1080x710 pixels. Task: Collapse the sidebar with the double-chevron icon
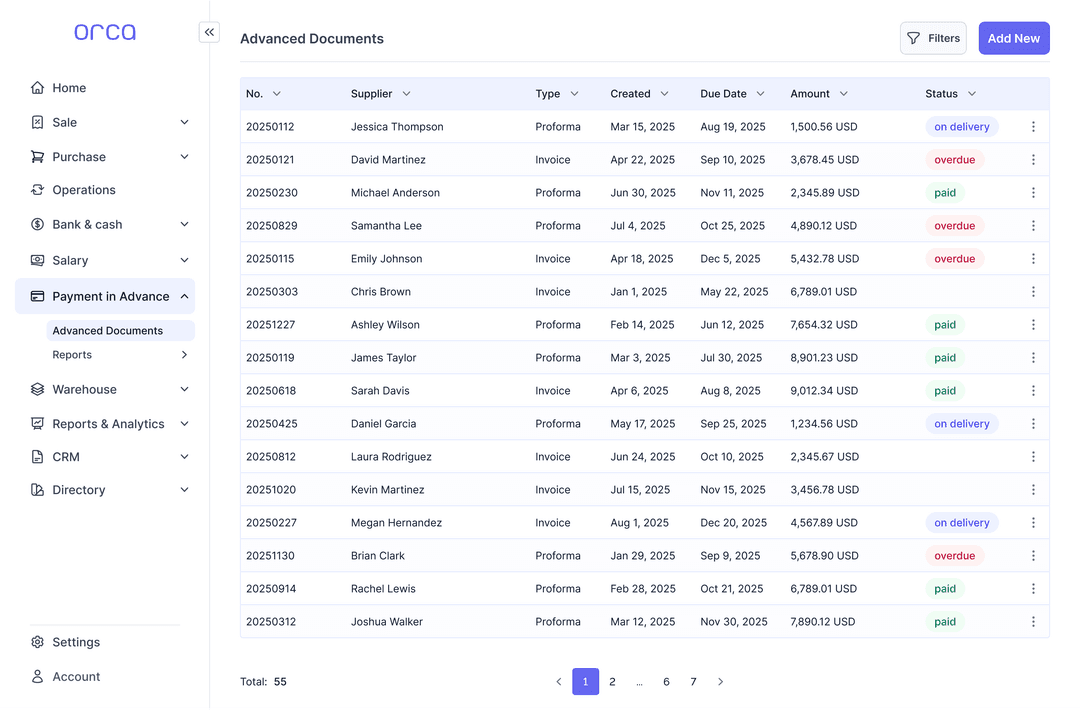tap(209, 31)
